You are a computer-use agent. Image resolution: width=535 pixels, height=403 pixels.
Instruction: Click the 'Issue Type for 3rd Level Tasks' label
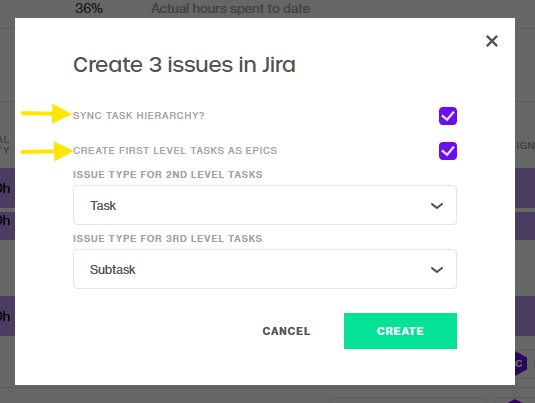(168, 239)
